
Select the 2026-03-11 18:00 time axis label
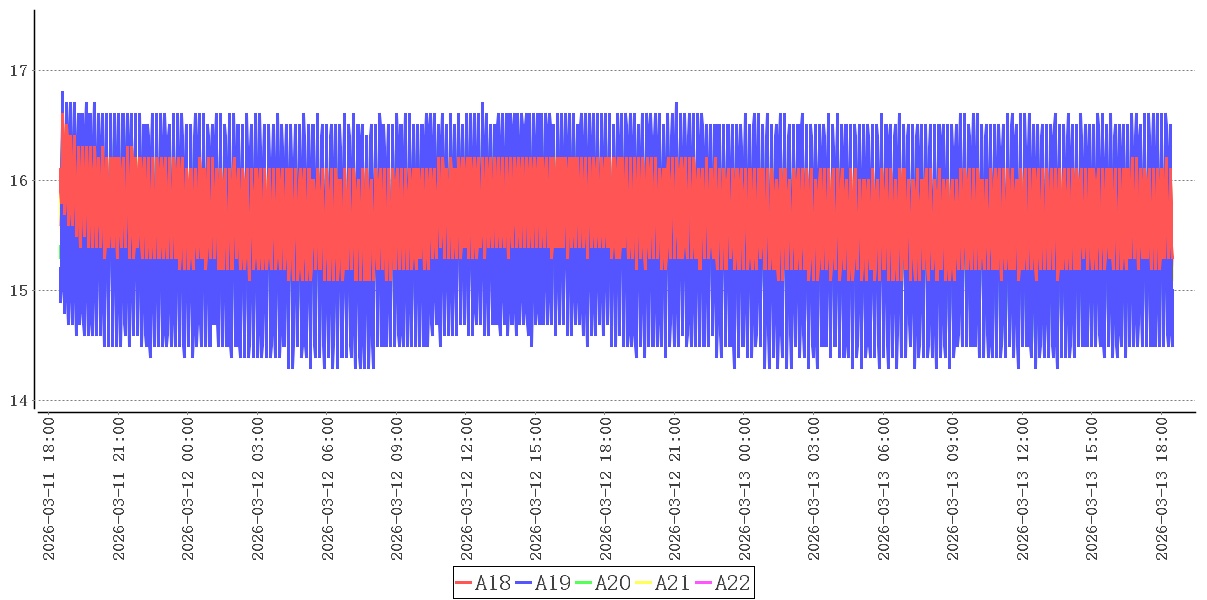[50, 489]
